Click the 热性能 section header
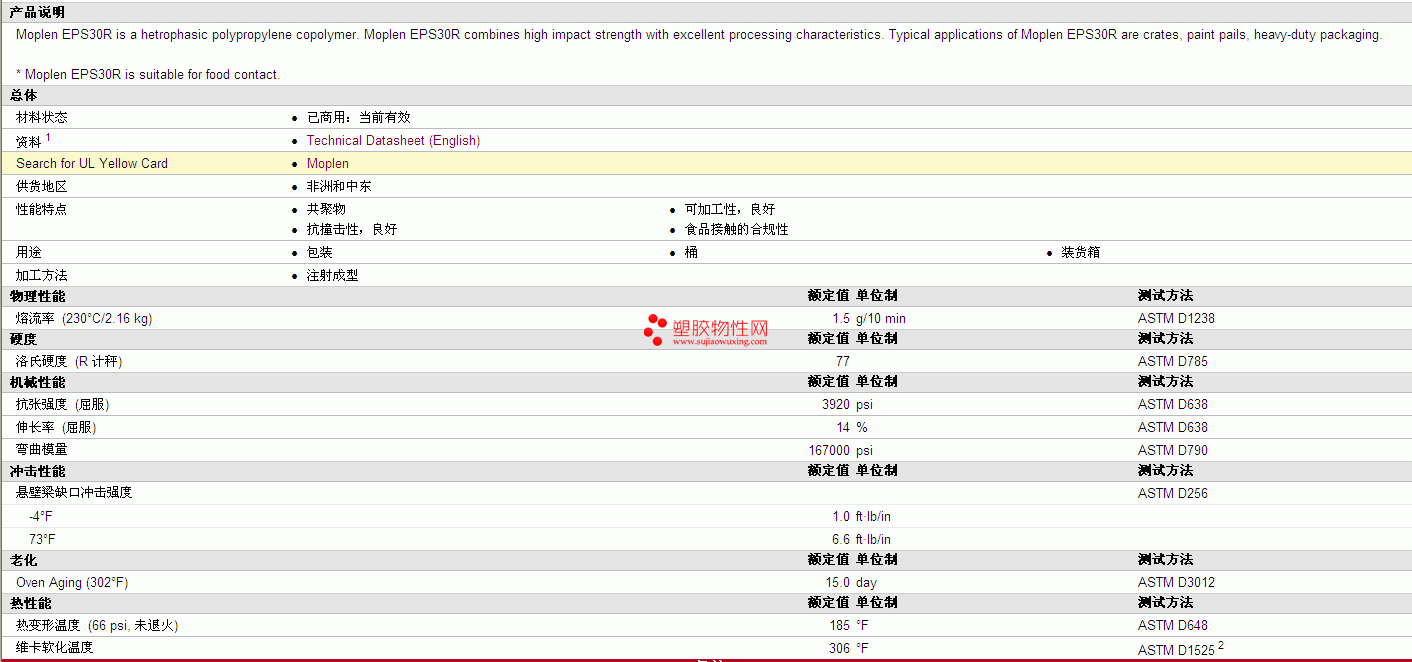Viewport: 1412px width, 662px height. 31,604
